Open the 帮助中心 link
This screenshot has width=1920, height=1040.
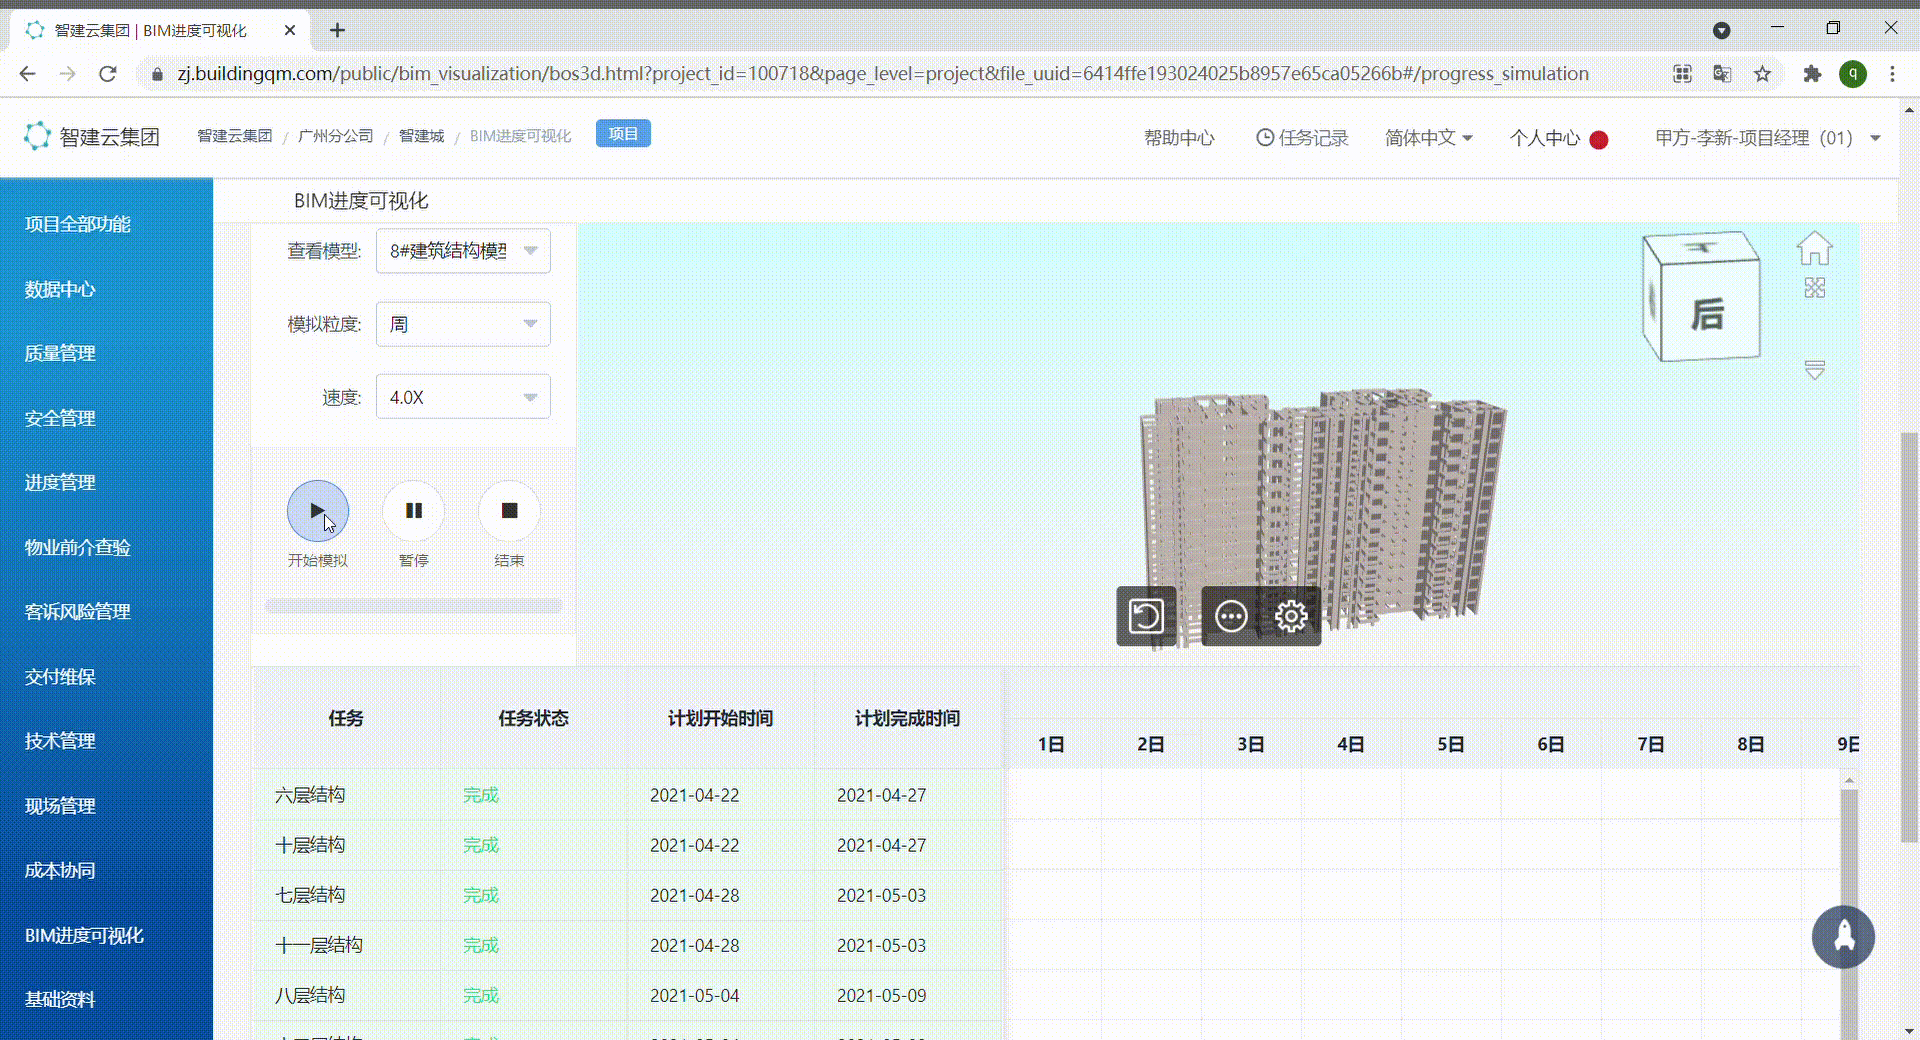click(x=1180, y=138)
